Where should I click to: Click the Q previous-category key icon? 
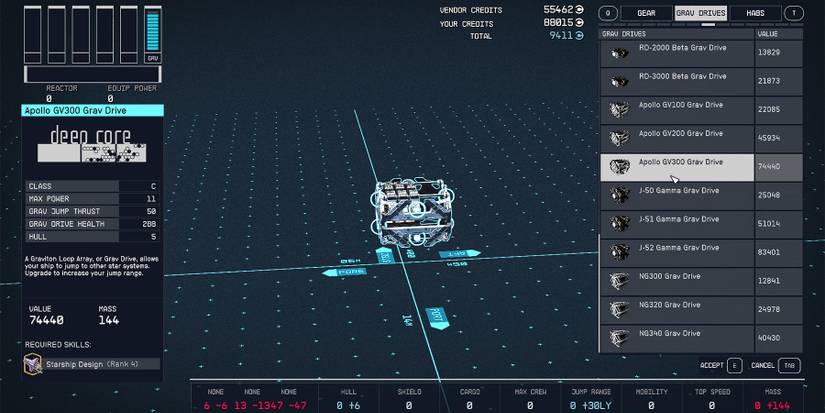[608, 13]
